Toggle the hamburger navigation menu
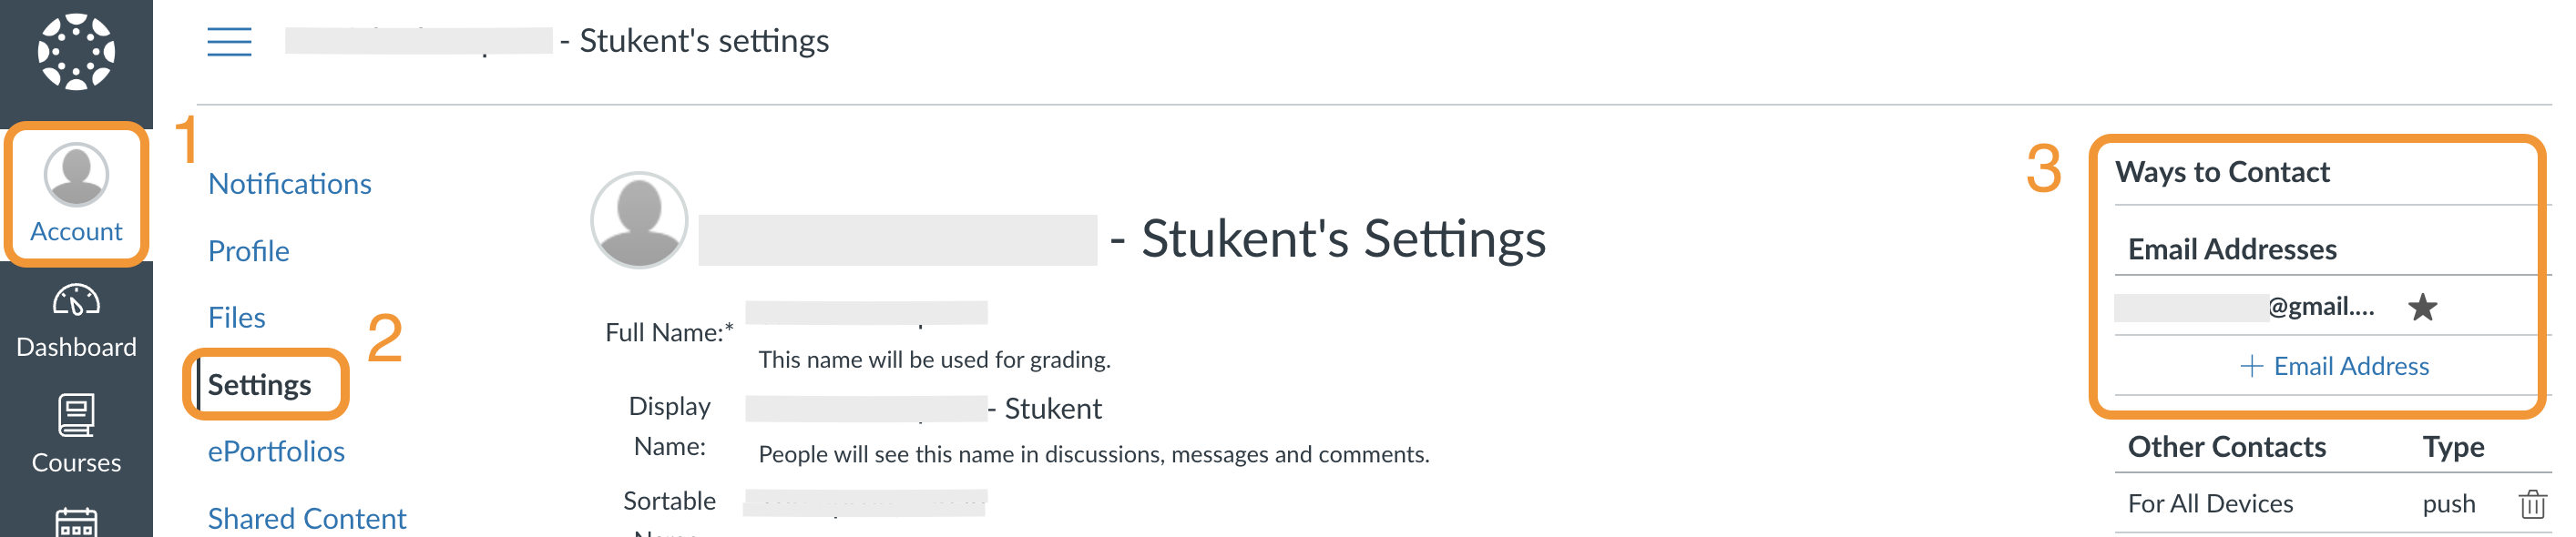This screenshot has height=537, width=2576. [229, 42]
